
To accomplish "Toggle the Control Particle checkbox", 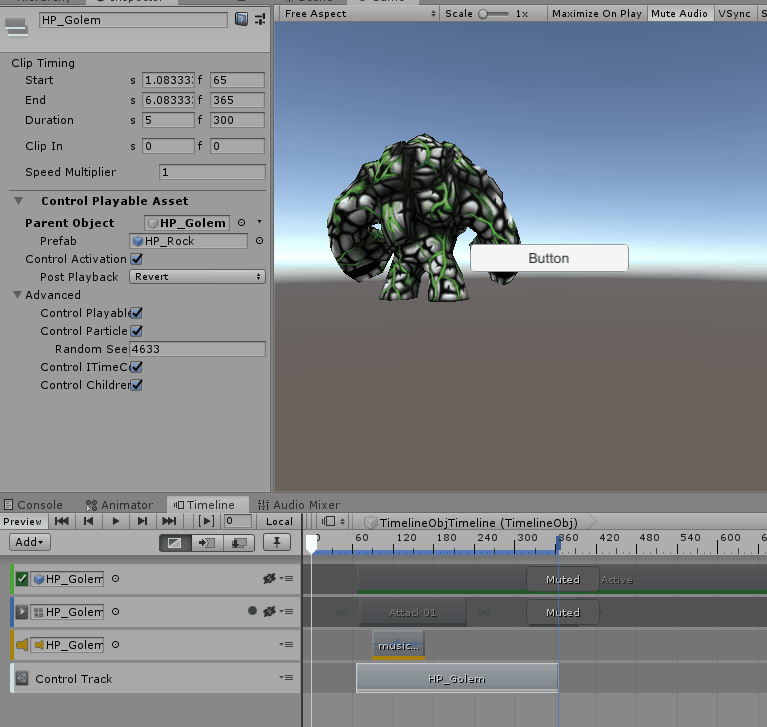I will point(136,331).
